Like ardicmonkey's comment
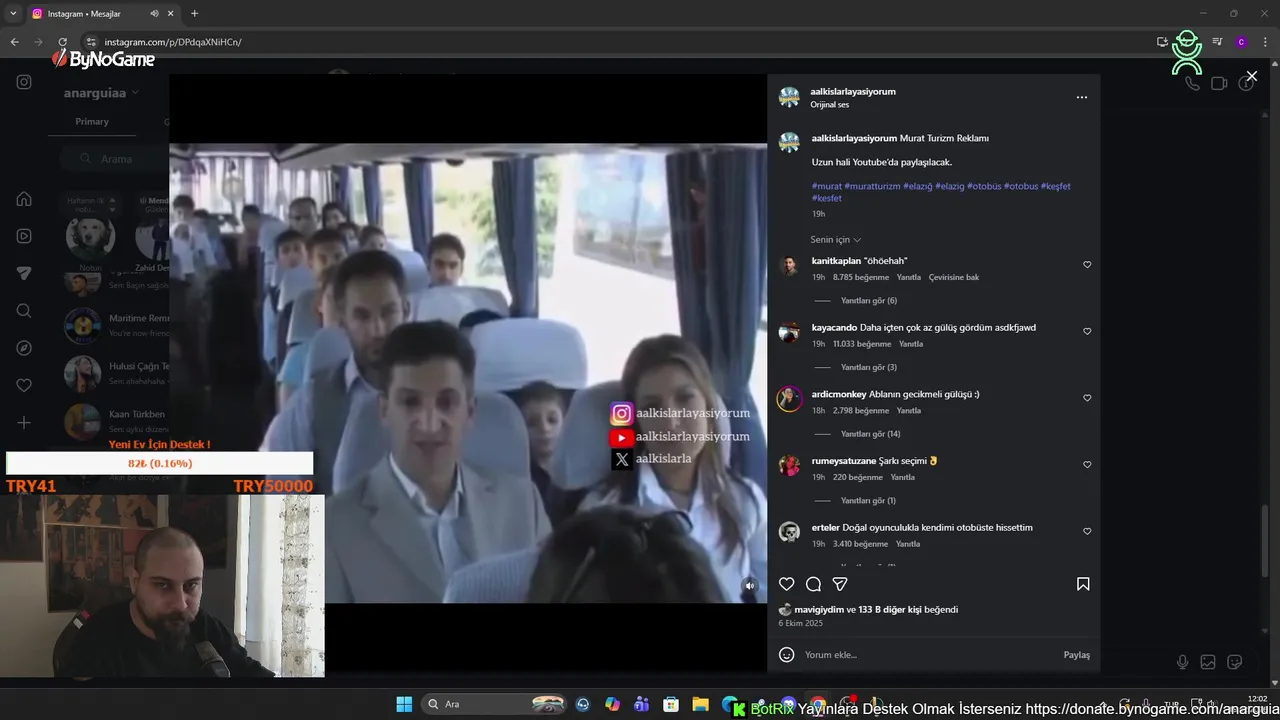The image size is (1280, 720). coord(1087,398)
